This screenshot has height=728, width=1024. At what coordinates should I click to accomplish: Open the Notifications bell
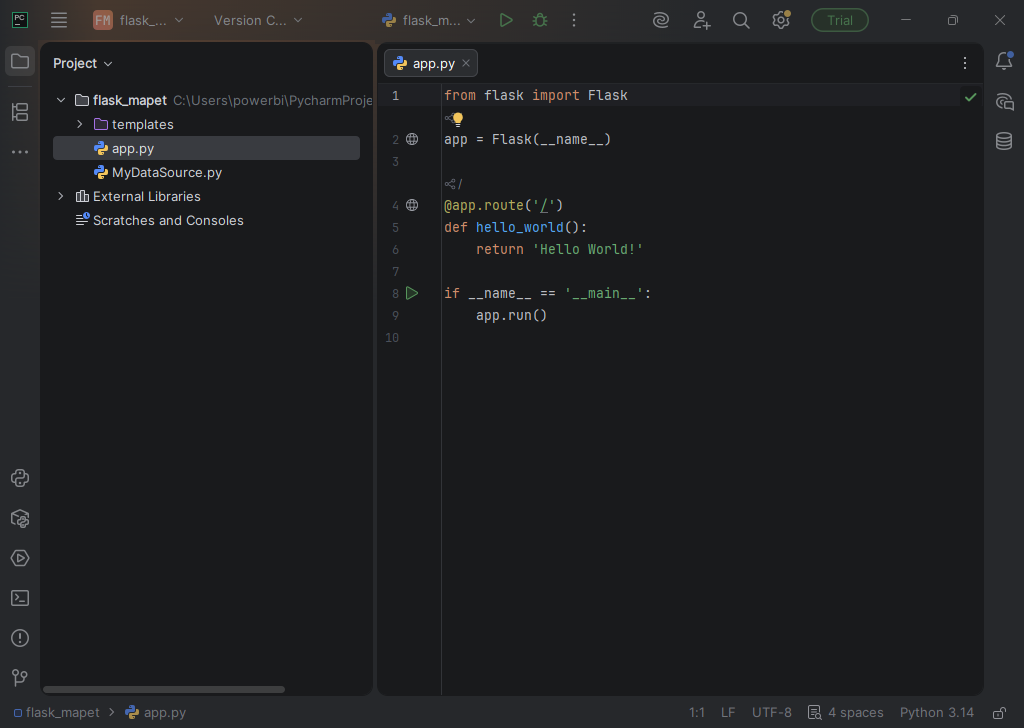1004,61
